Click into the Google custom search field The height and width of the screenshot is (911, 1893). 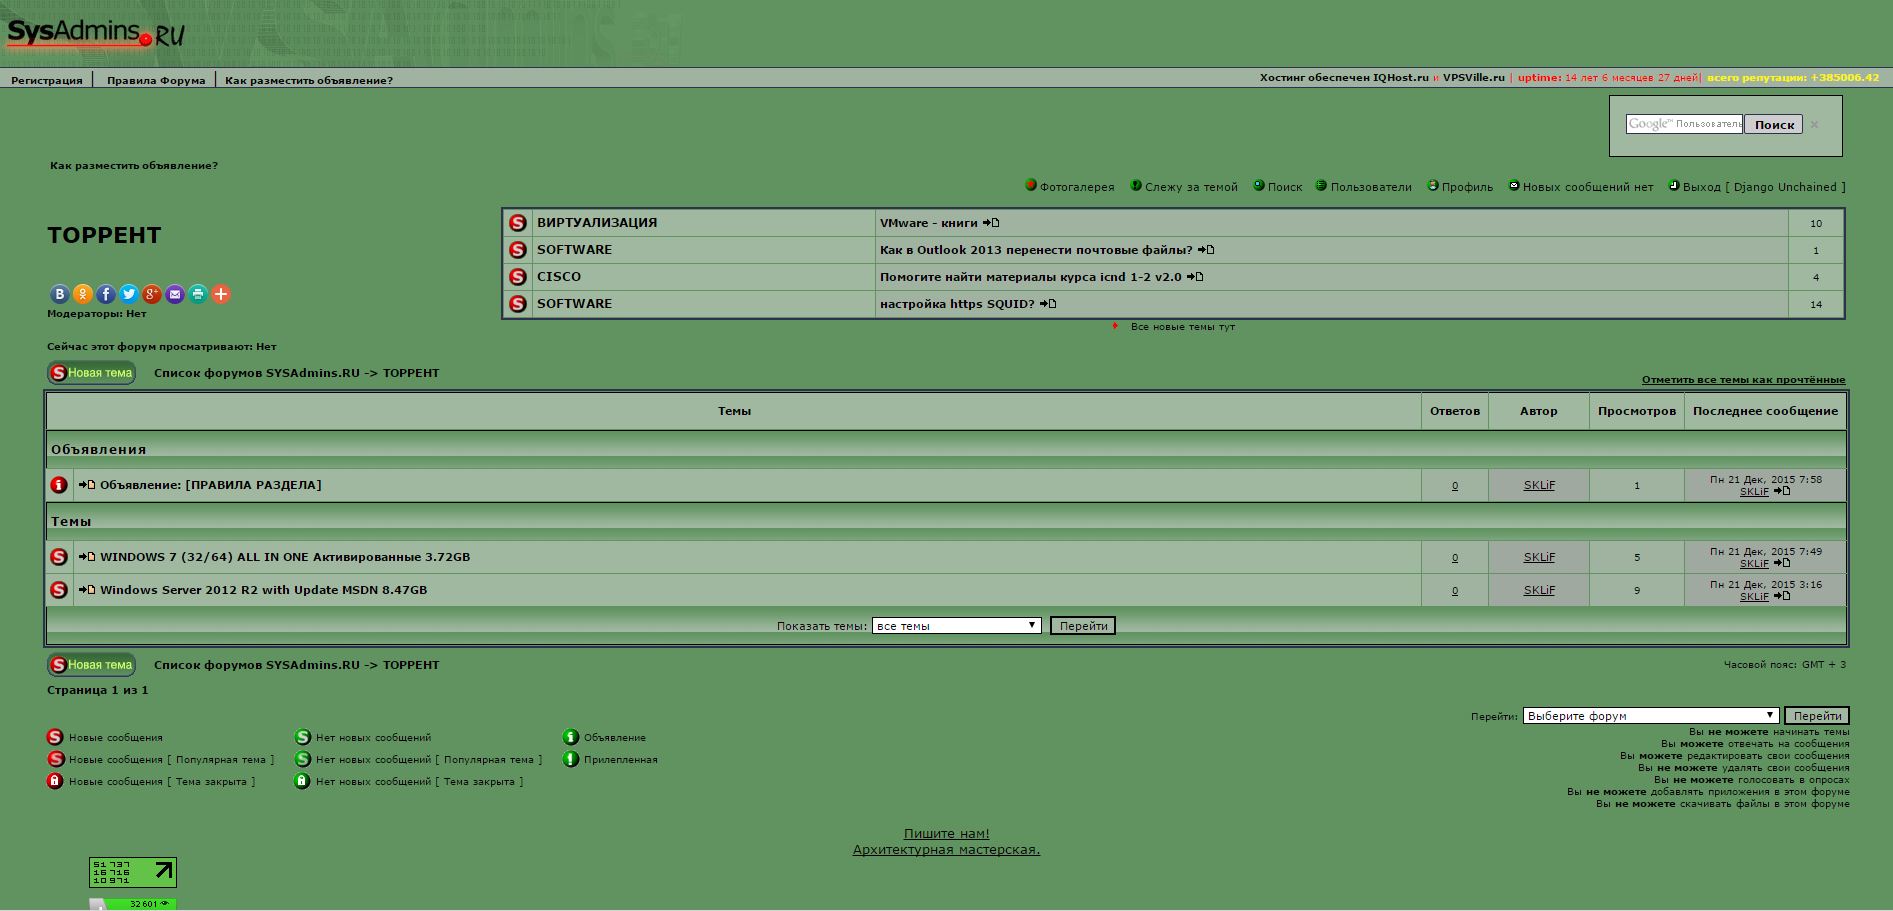[x=1684, y=124]
